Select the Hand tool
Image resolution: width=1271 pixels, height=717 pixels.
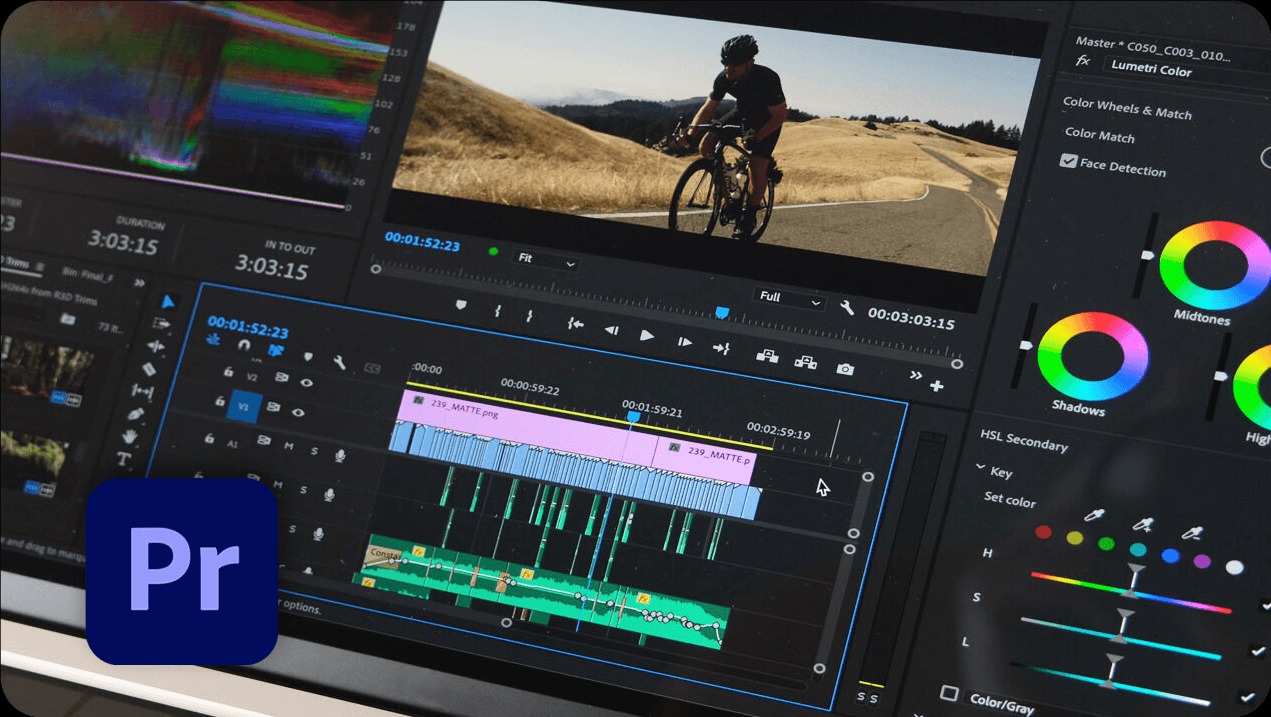[129, 436]
